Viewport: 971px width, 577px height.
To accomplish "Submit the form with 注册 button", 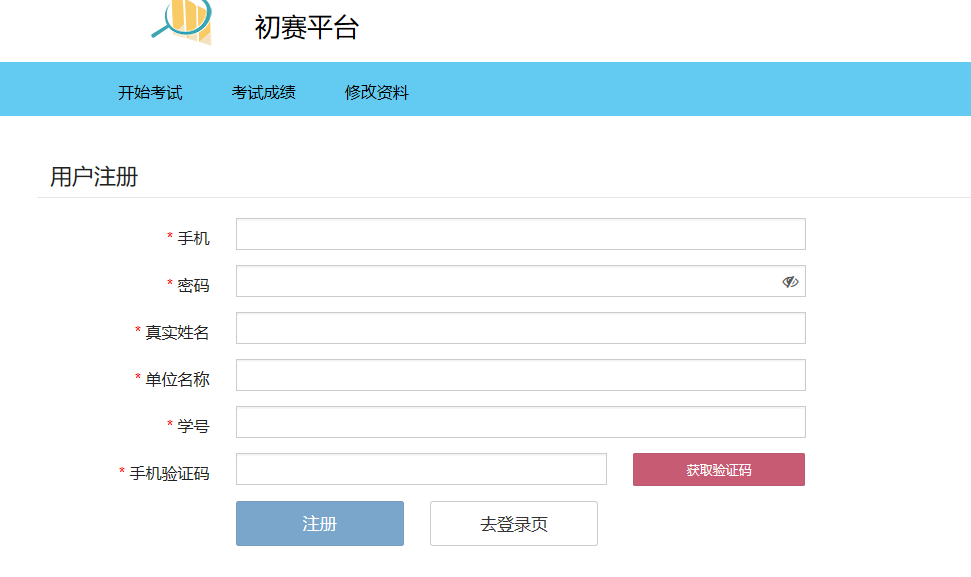I will coord(320,524).
